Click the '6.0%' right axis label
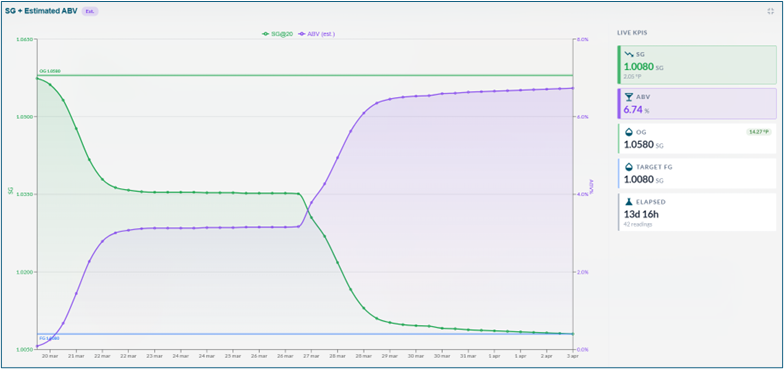784x369 pixels. click(582, 117)
